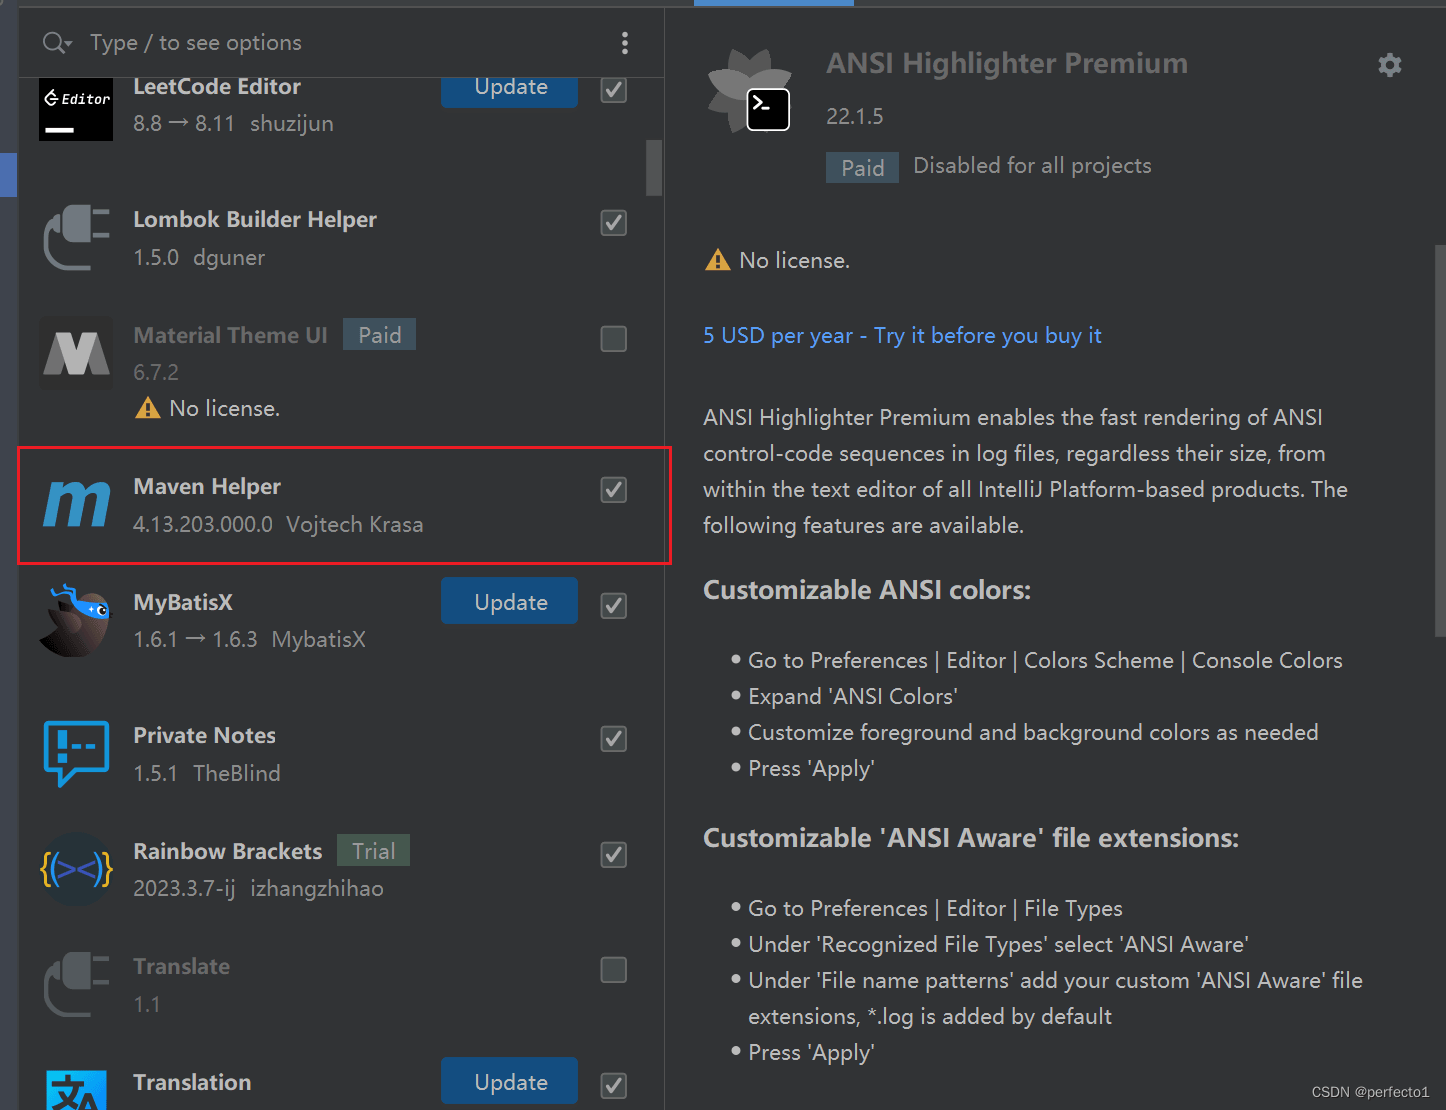
Task: Click the Lombok Builder Helper plug icon
Action: click(x=76, y=238)
